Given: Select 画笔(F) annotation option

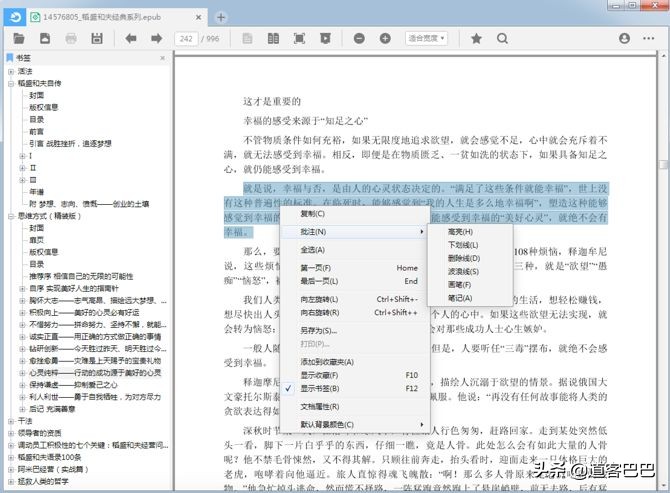Looking at the screenshot, I should pyautogui.click(x=470, y=285).
